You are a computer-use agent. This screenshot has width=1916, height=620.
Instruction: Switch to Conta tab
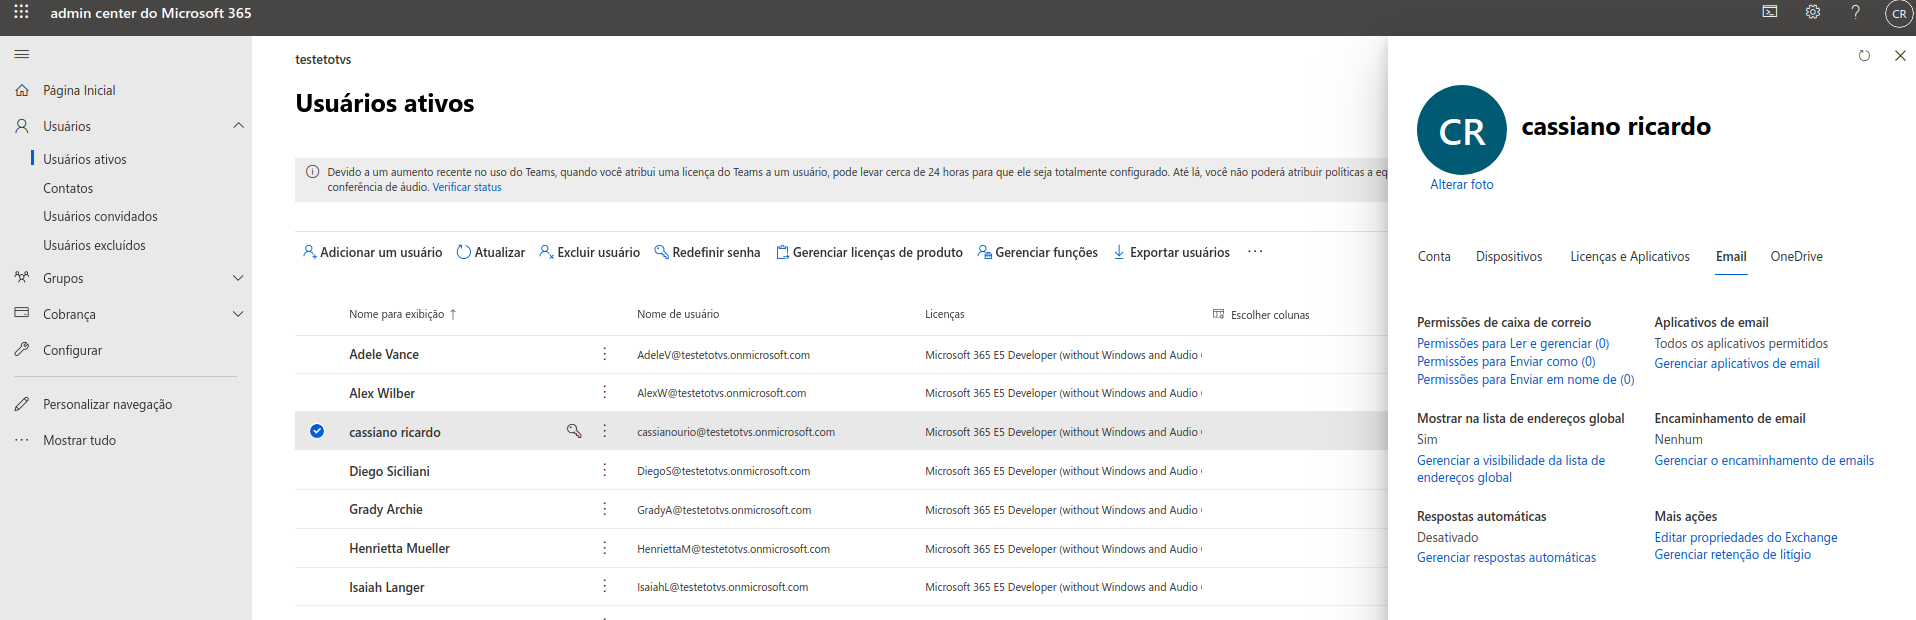click(1434, 256)
